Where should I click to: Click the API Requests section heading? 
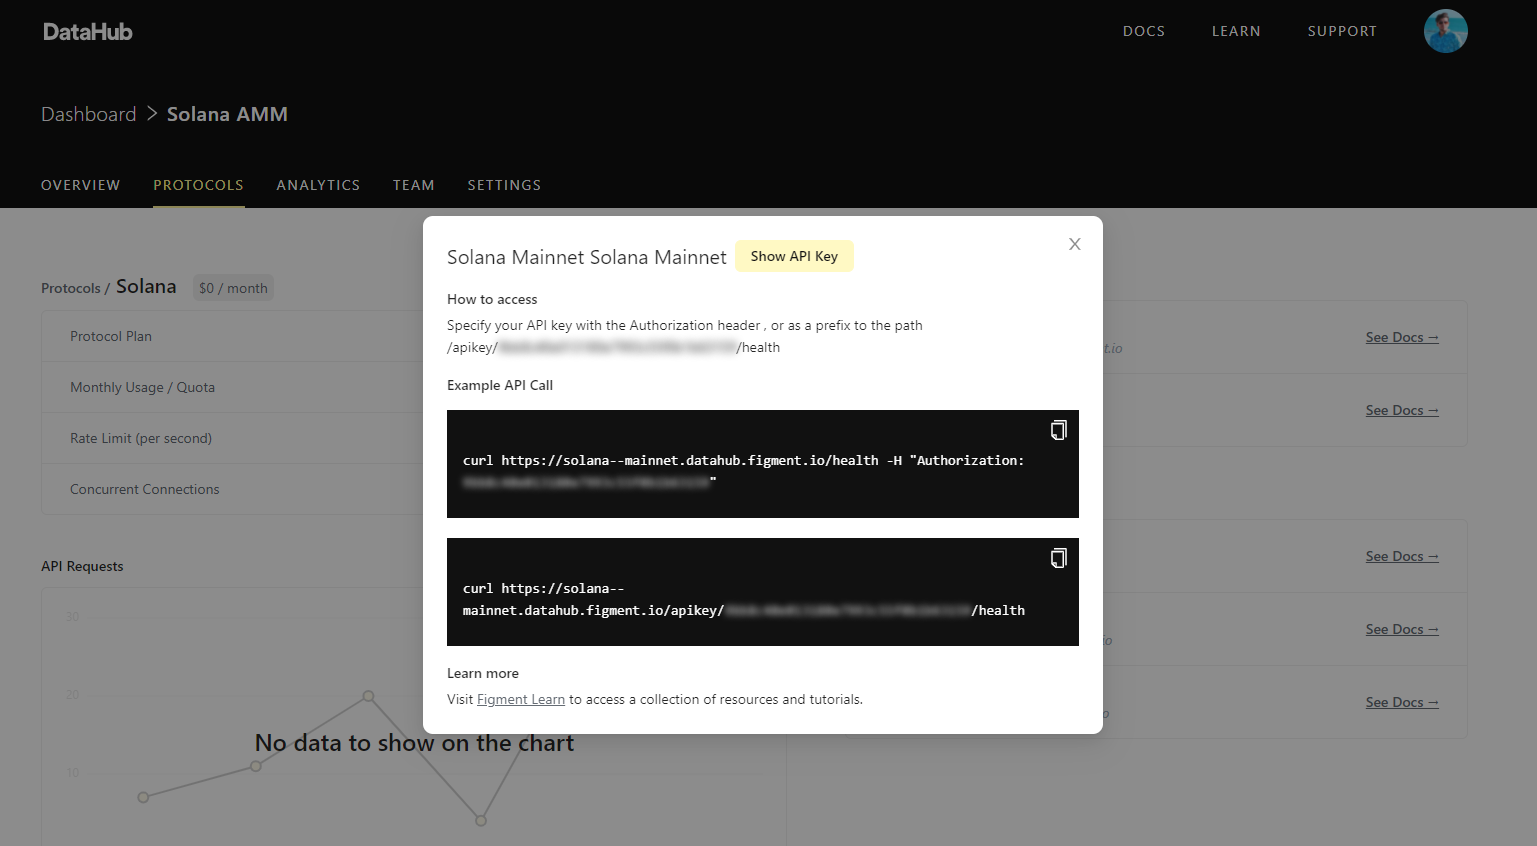point(82,566)
